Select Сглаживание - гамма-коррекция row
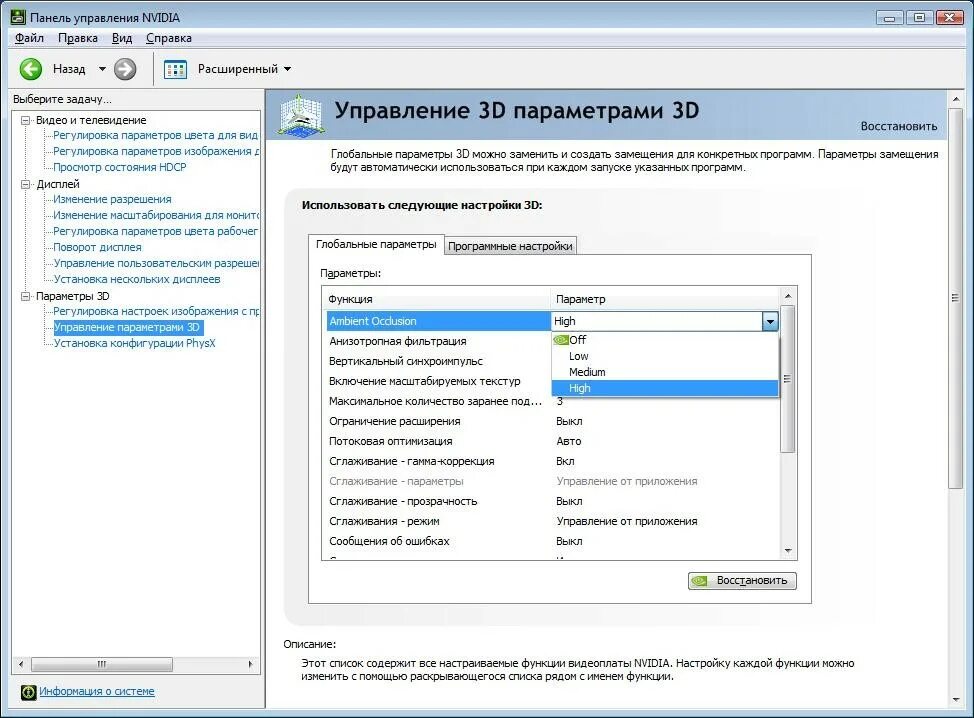974x718 pixels. coord(553,461)
